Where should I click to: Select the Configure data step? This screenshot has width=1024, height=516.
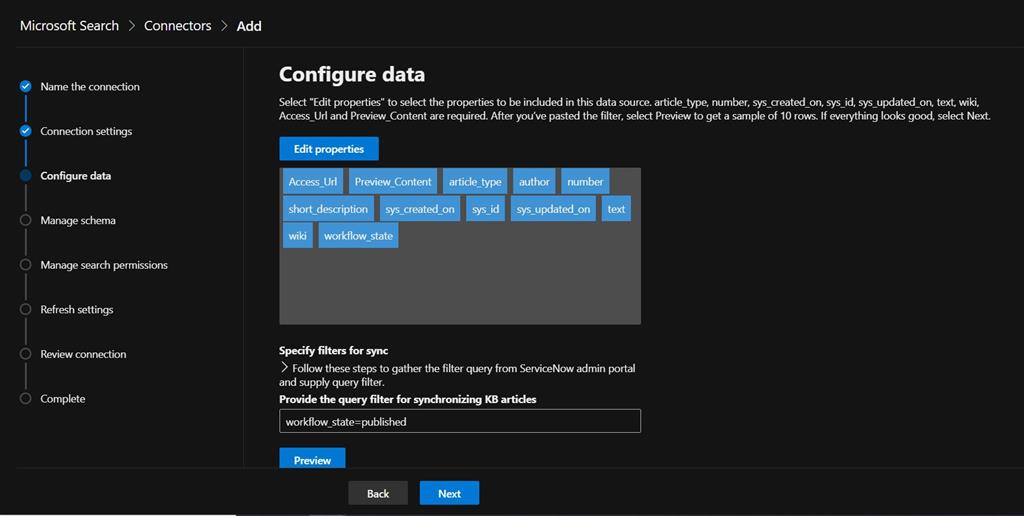76,176
